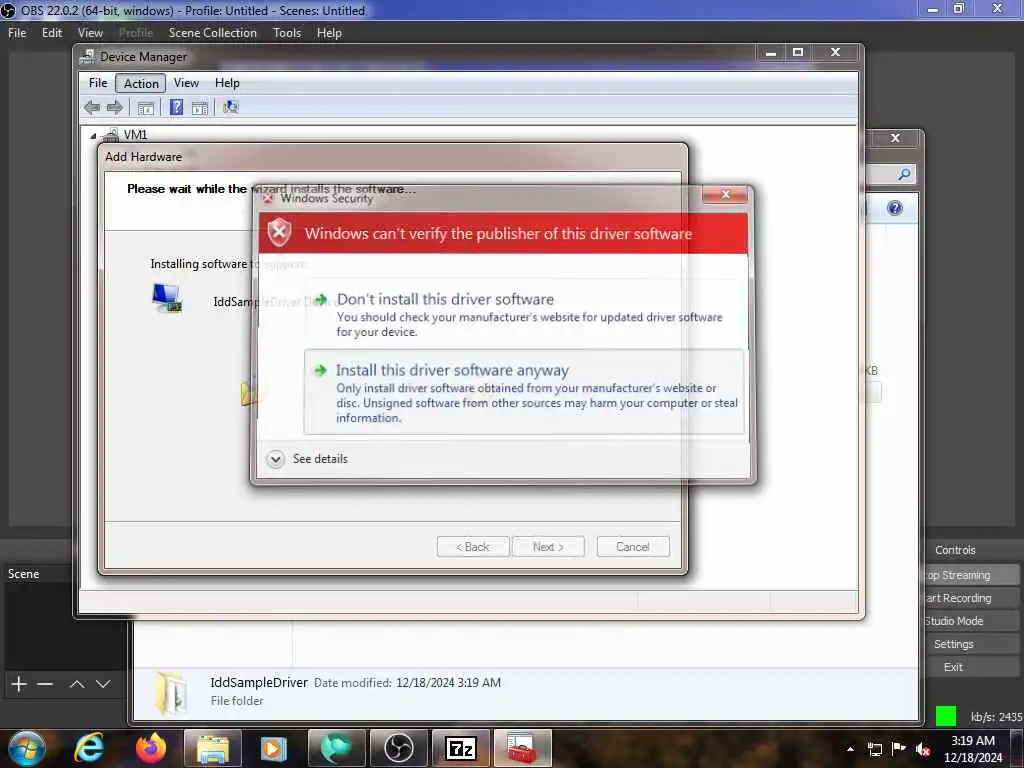Click Stop Streaming in OBS Controls

coord(972,575)
